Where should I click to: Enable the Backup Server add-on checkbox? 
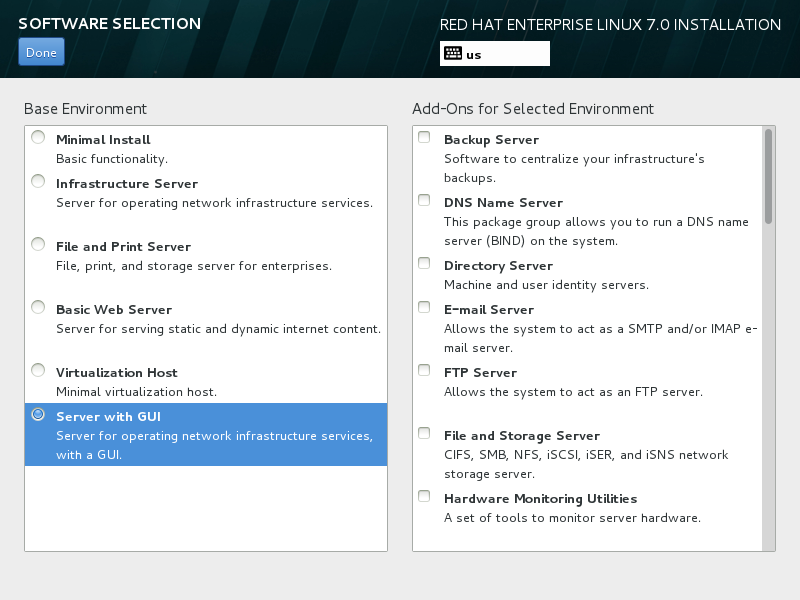pyautogui.click(x=424, y=138)
